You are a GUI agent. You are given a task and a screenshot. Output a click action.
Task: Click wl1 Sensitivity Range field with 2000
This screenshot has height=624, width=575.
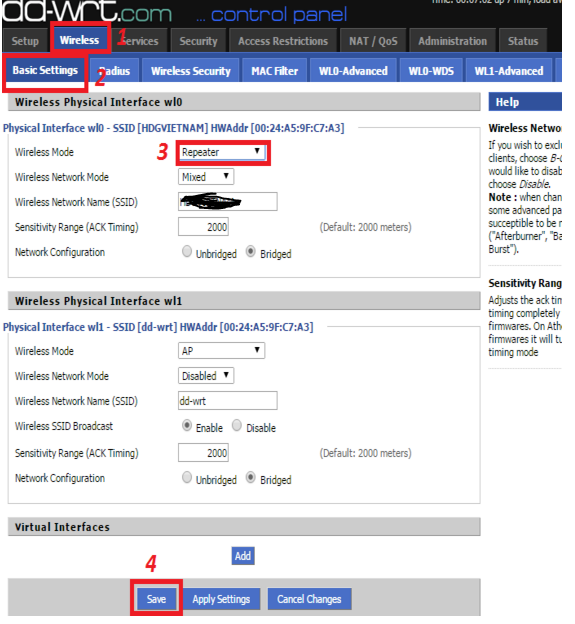tap(203, 453)
